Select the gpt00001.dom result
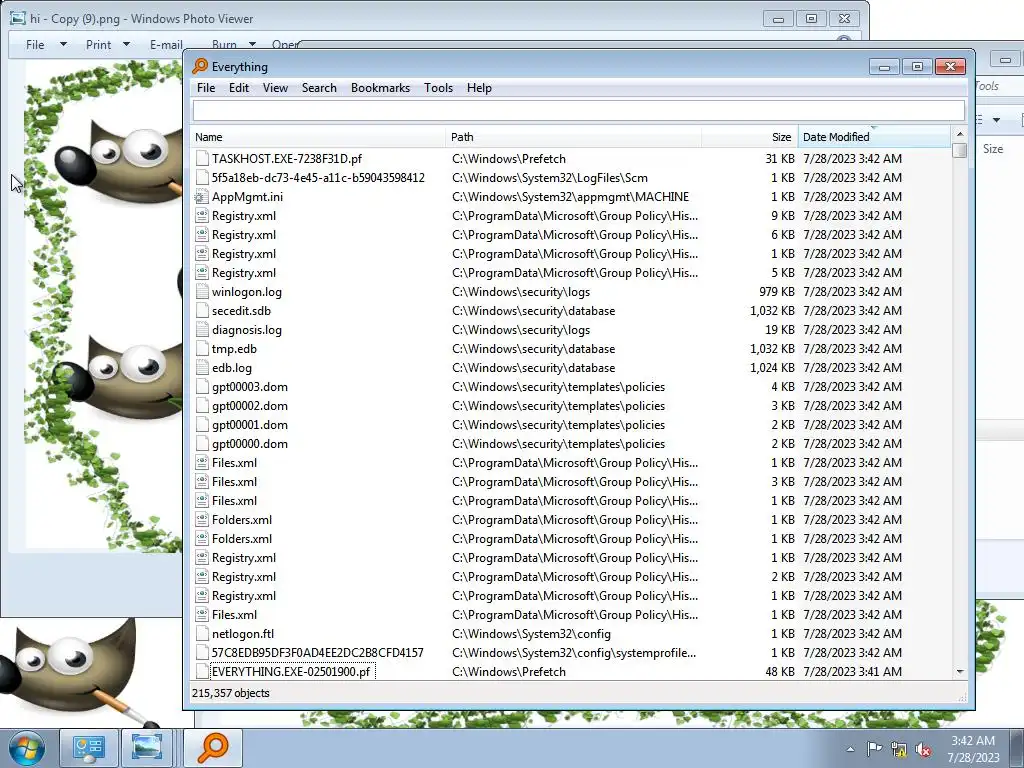The image size is (1024, 768). (x=249, y=424)
